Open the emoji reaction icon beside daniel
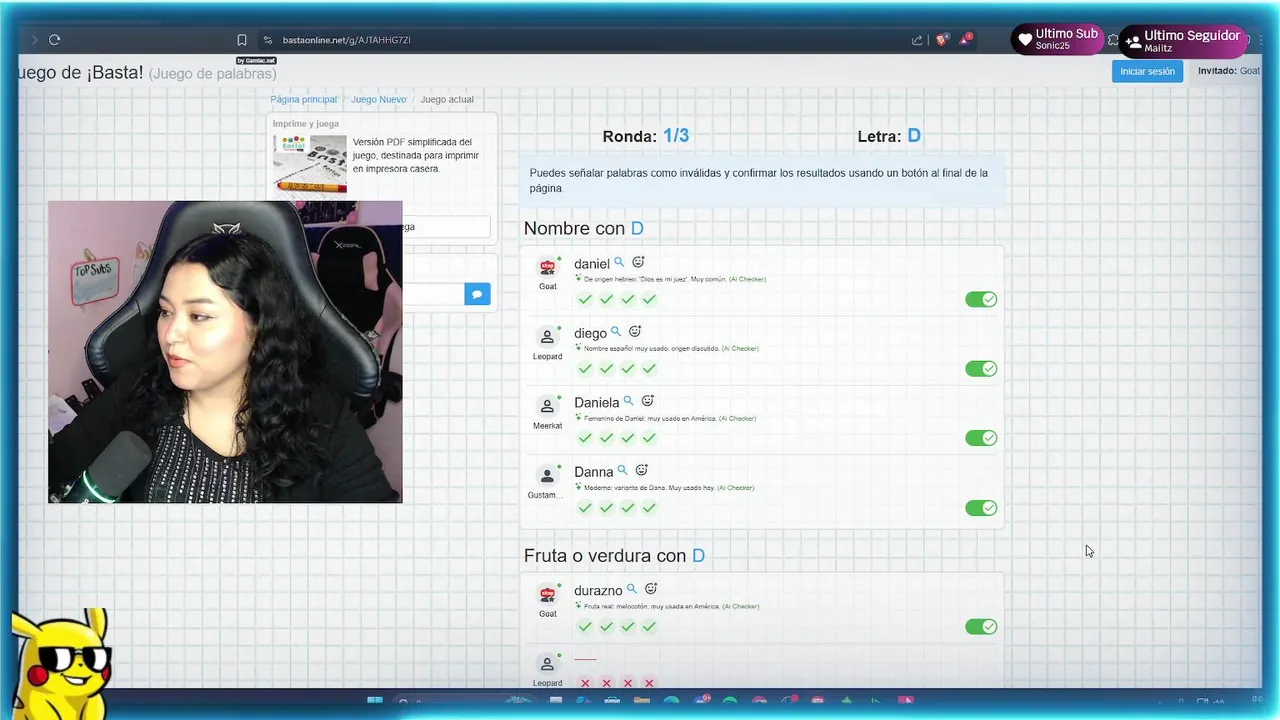1280x720 pixels. tap(638, 262)
